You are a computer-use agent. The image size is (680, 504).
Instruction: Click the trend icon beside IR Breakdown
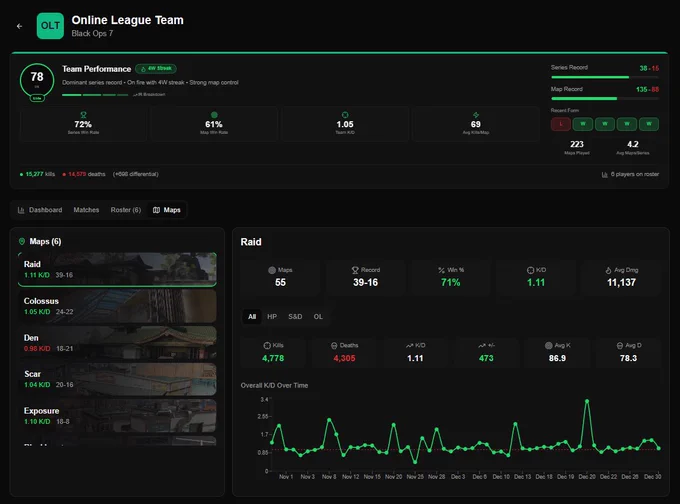(x=135, y=94)
